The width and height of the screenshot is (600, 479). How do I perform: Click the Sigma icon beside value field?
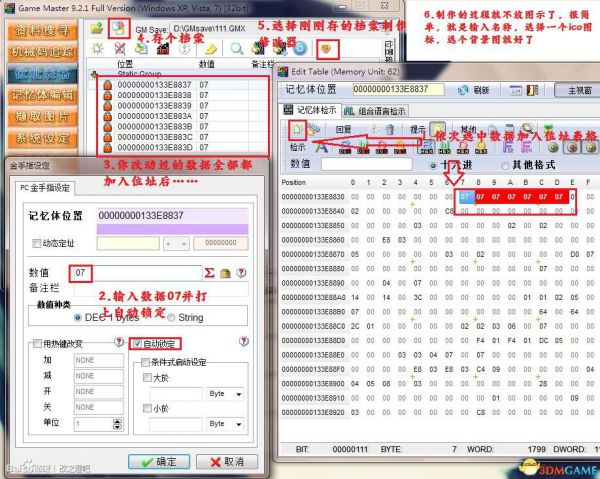(209, 272)
